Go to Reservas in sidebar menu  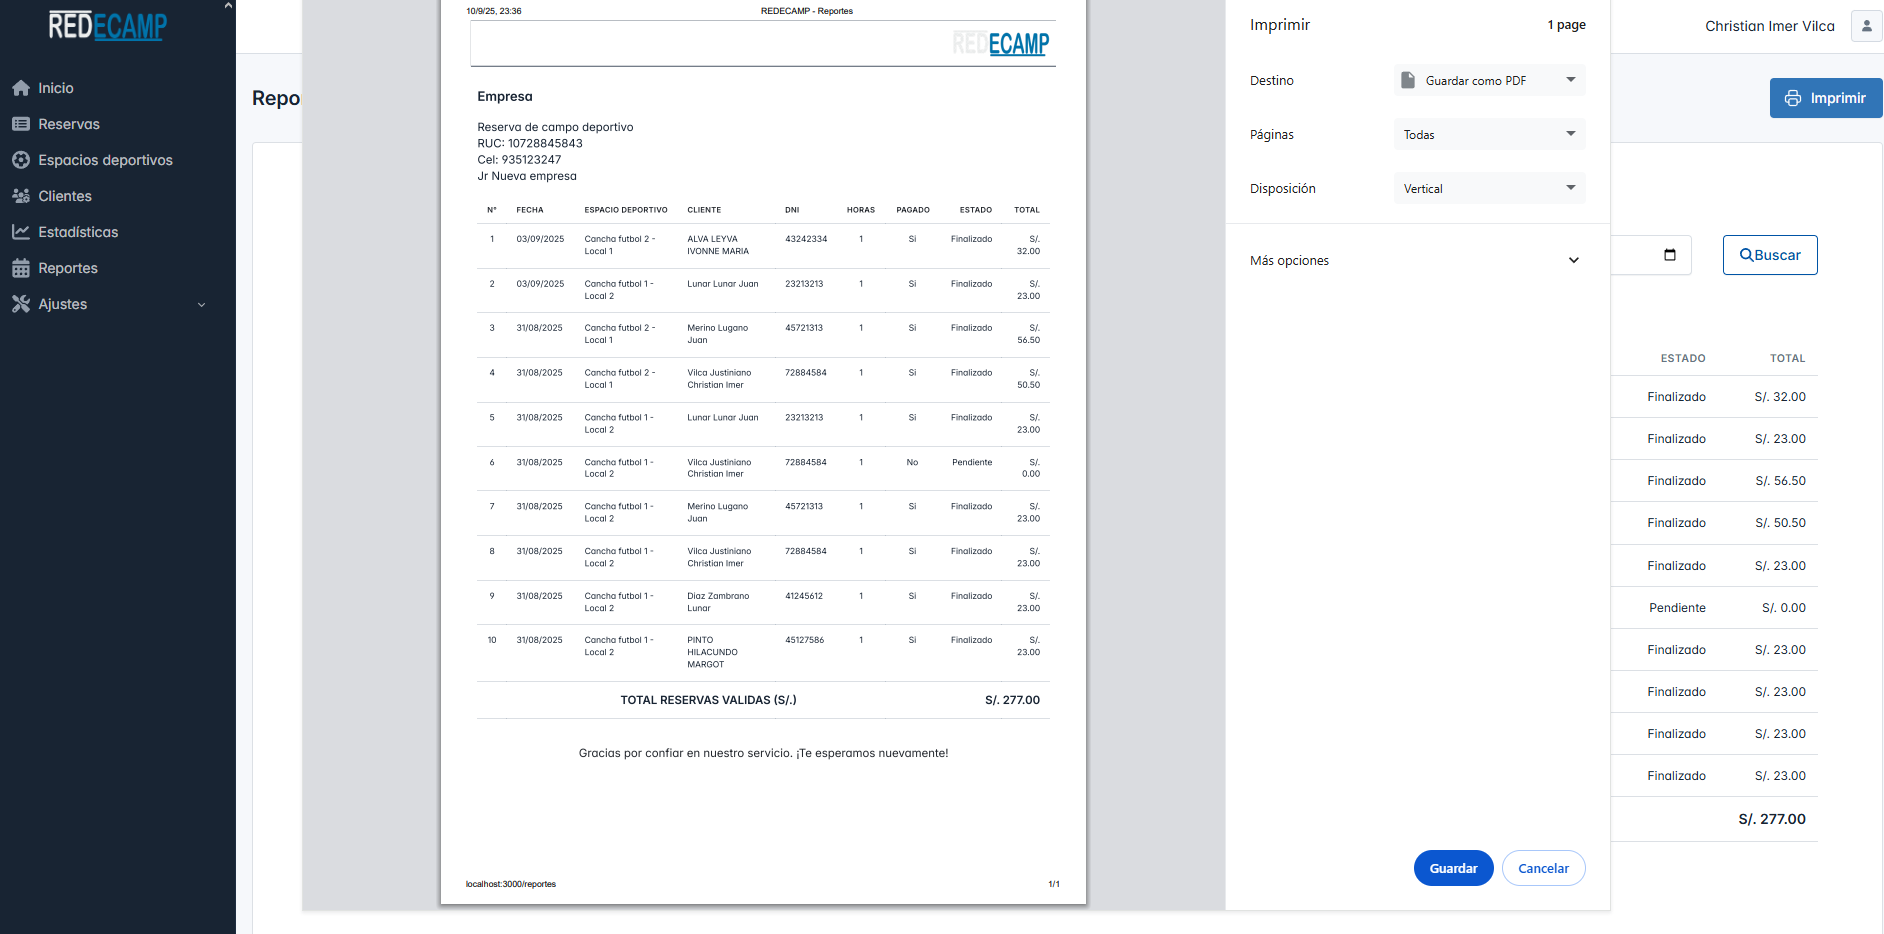coord(69,124)
